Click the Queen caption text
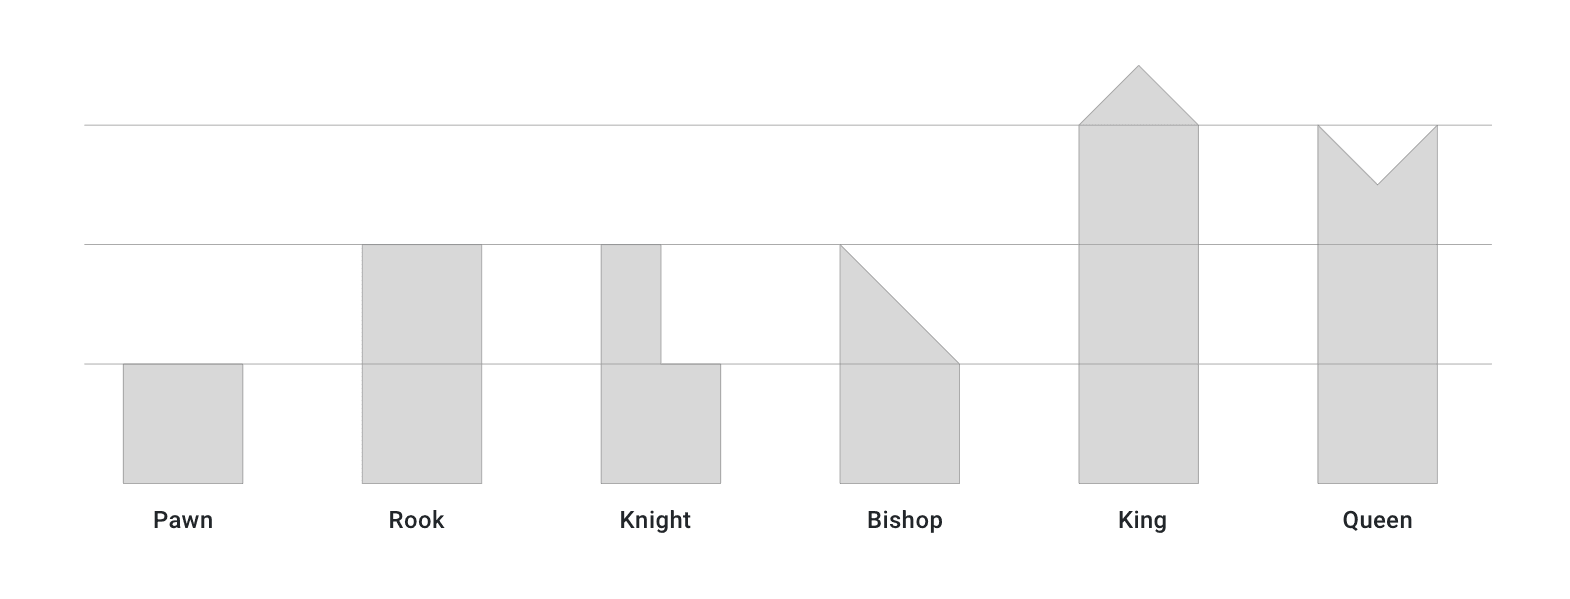Screen dimensions: 1570x599 click(x=1377, y=520)
